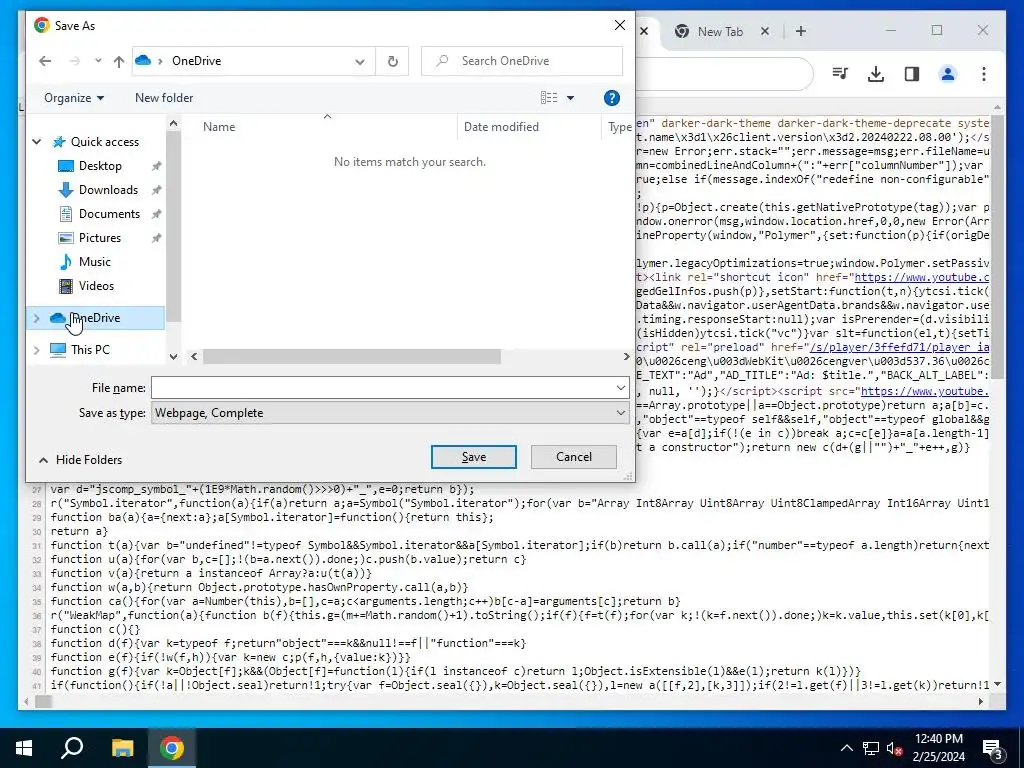Open the view options dropdown arrow
This screenshot has height=768, width=1024.
pyautogui.click(x=570, y=98)
